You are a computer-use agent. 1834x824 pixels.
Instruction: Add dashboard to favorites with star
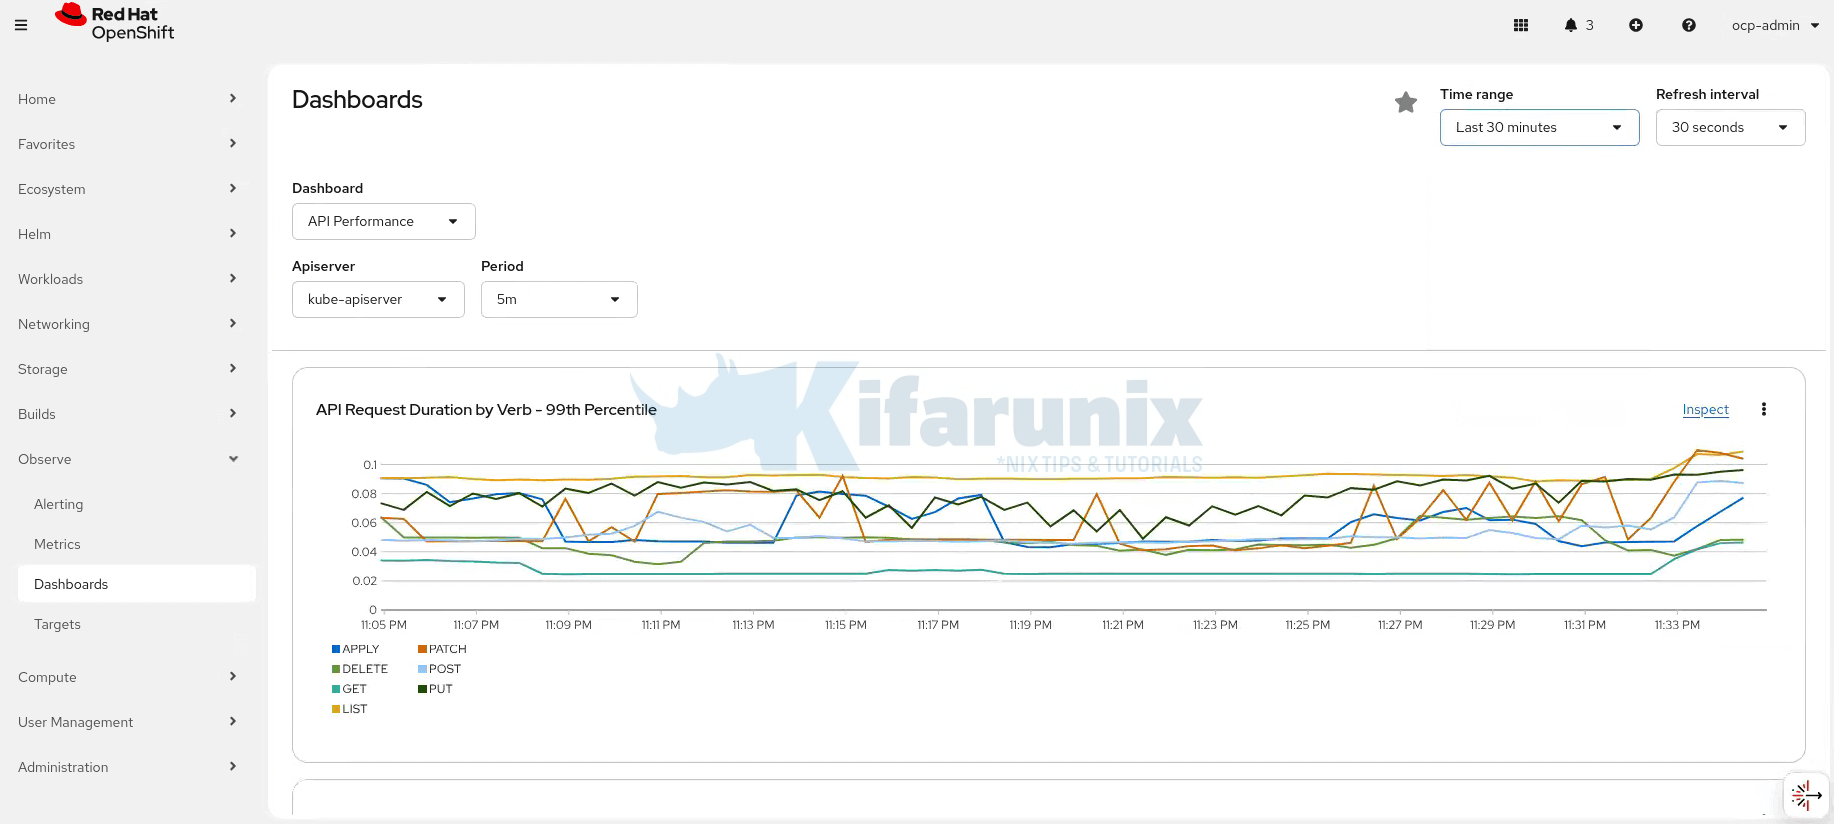[1406, 102]
